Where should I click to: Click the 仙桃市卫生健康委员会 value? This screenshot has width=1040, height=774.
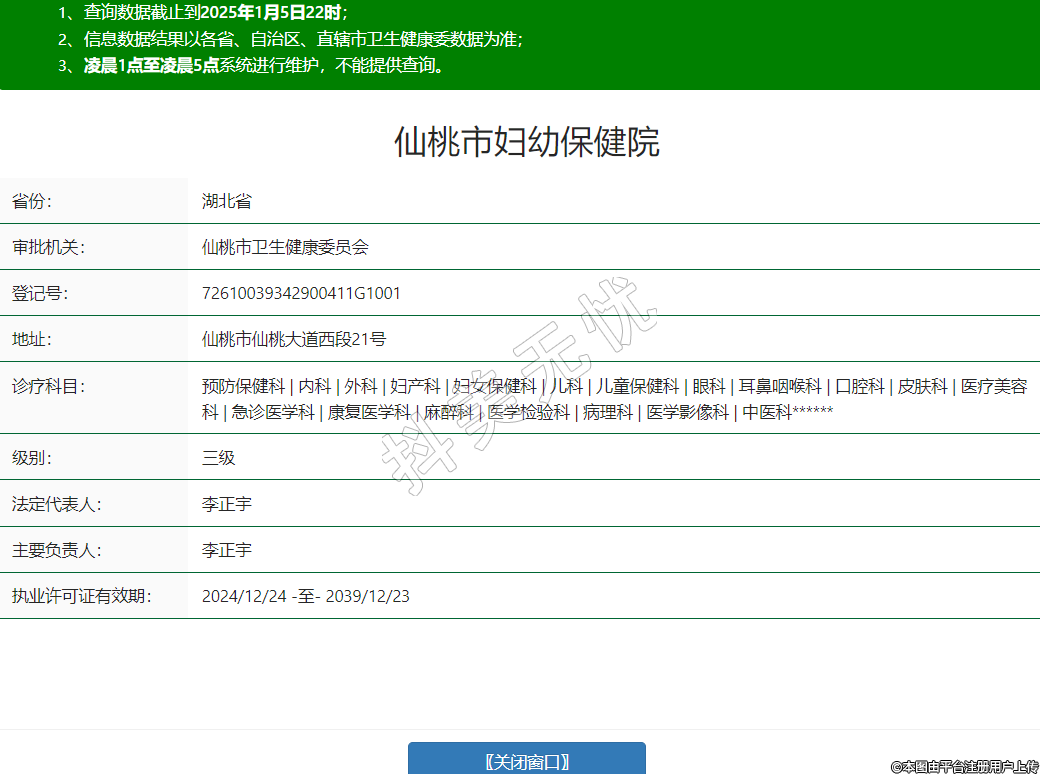point(285,247)
